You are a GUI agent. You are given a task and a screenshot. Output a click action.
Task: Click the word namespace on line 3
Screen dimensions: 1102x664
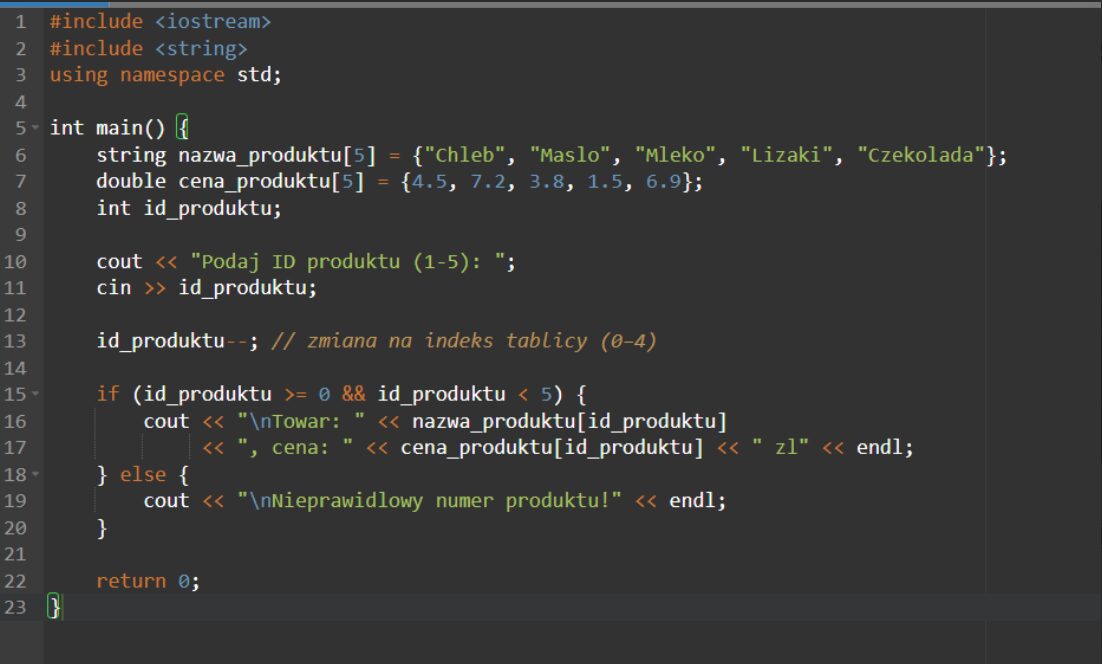coord(172,75)
